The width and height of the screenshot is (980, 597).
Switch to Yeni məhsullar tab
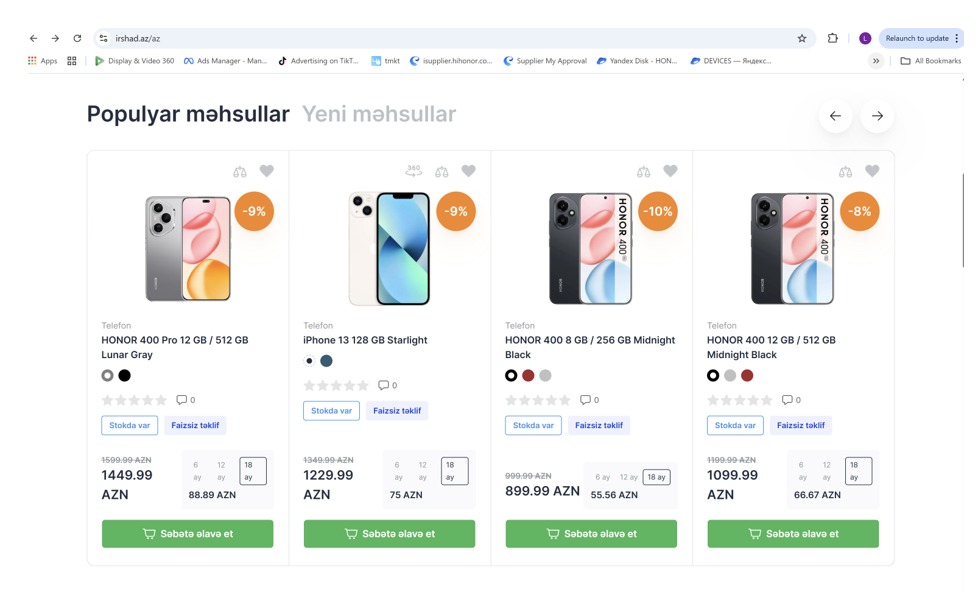[x=379, y=114]
